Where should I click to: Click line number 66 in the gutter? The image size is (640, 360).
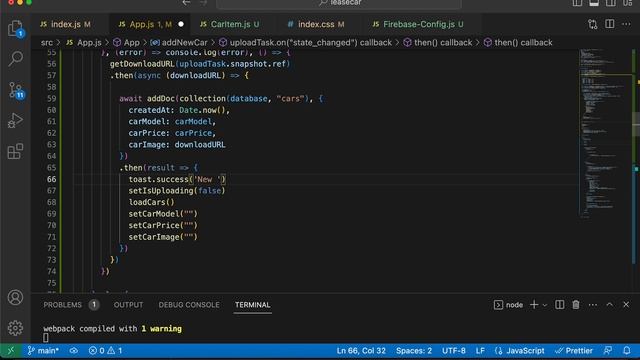point(51,179)
